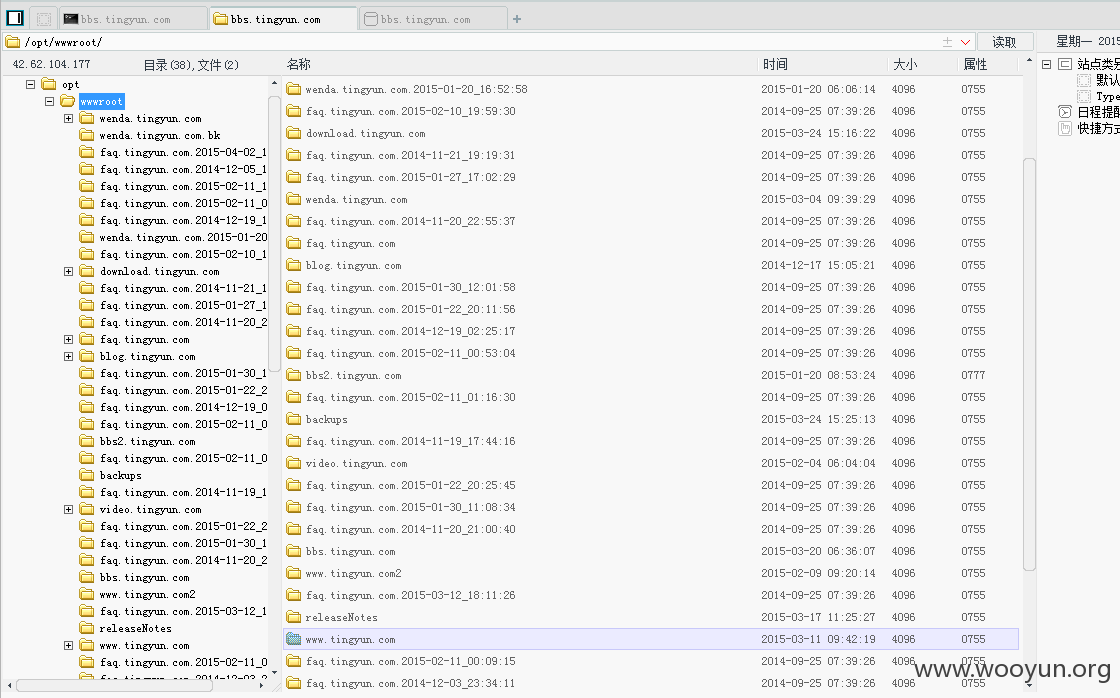This screenshot has height=698, width=1120.
Task: Click the file list vertical scrollbar
Action: click(x=1029, y=364)
